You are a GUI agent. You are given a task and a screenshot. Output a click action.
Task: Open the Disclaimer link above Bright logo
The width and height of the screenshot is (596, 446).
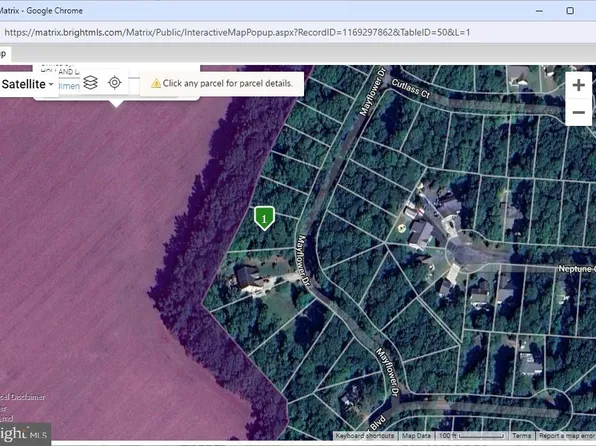pyautogui.click(x=22, y=397)
